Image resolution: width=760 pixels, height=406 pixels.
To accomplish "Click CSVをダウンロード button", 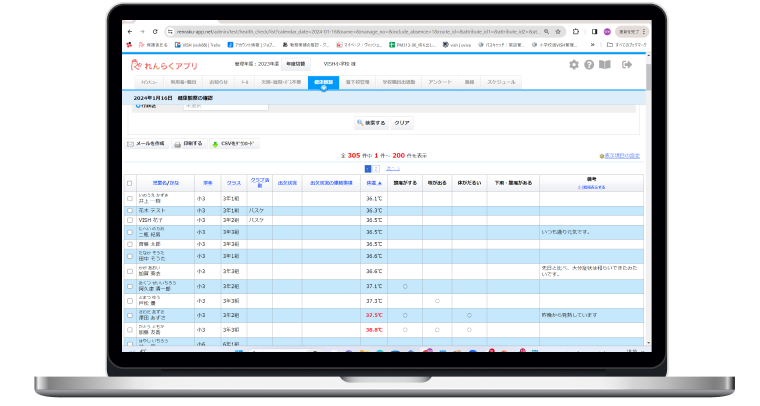I will click(x=234, y=144).
